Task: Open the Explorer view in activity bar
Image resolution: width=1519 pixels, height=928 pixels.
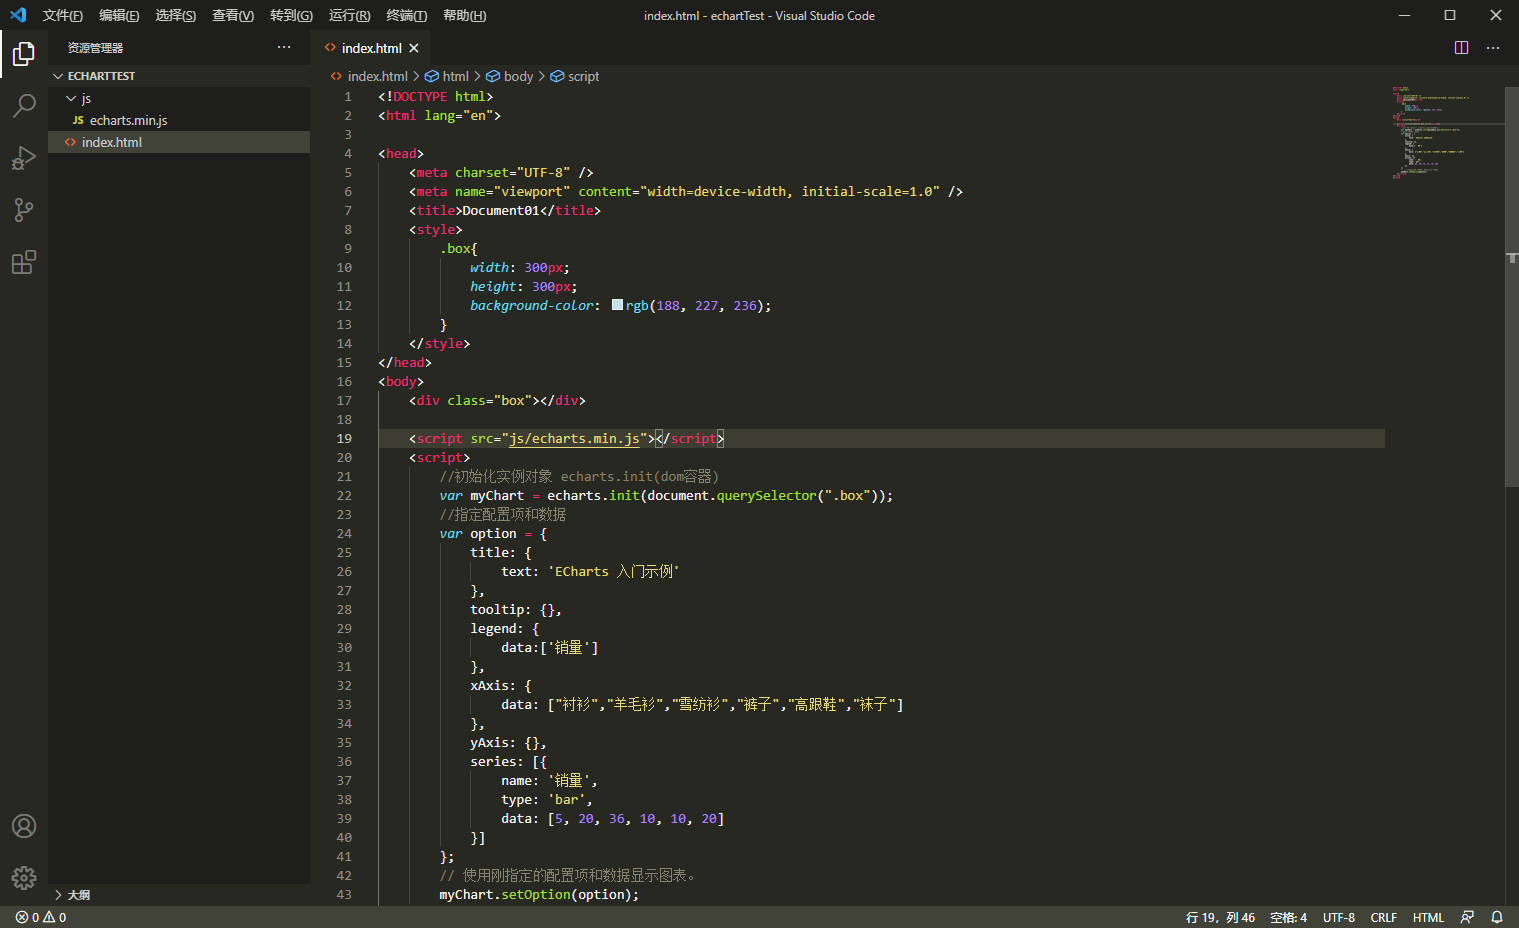Action: coord(24,53)
